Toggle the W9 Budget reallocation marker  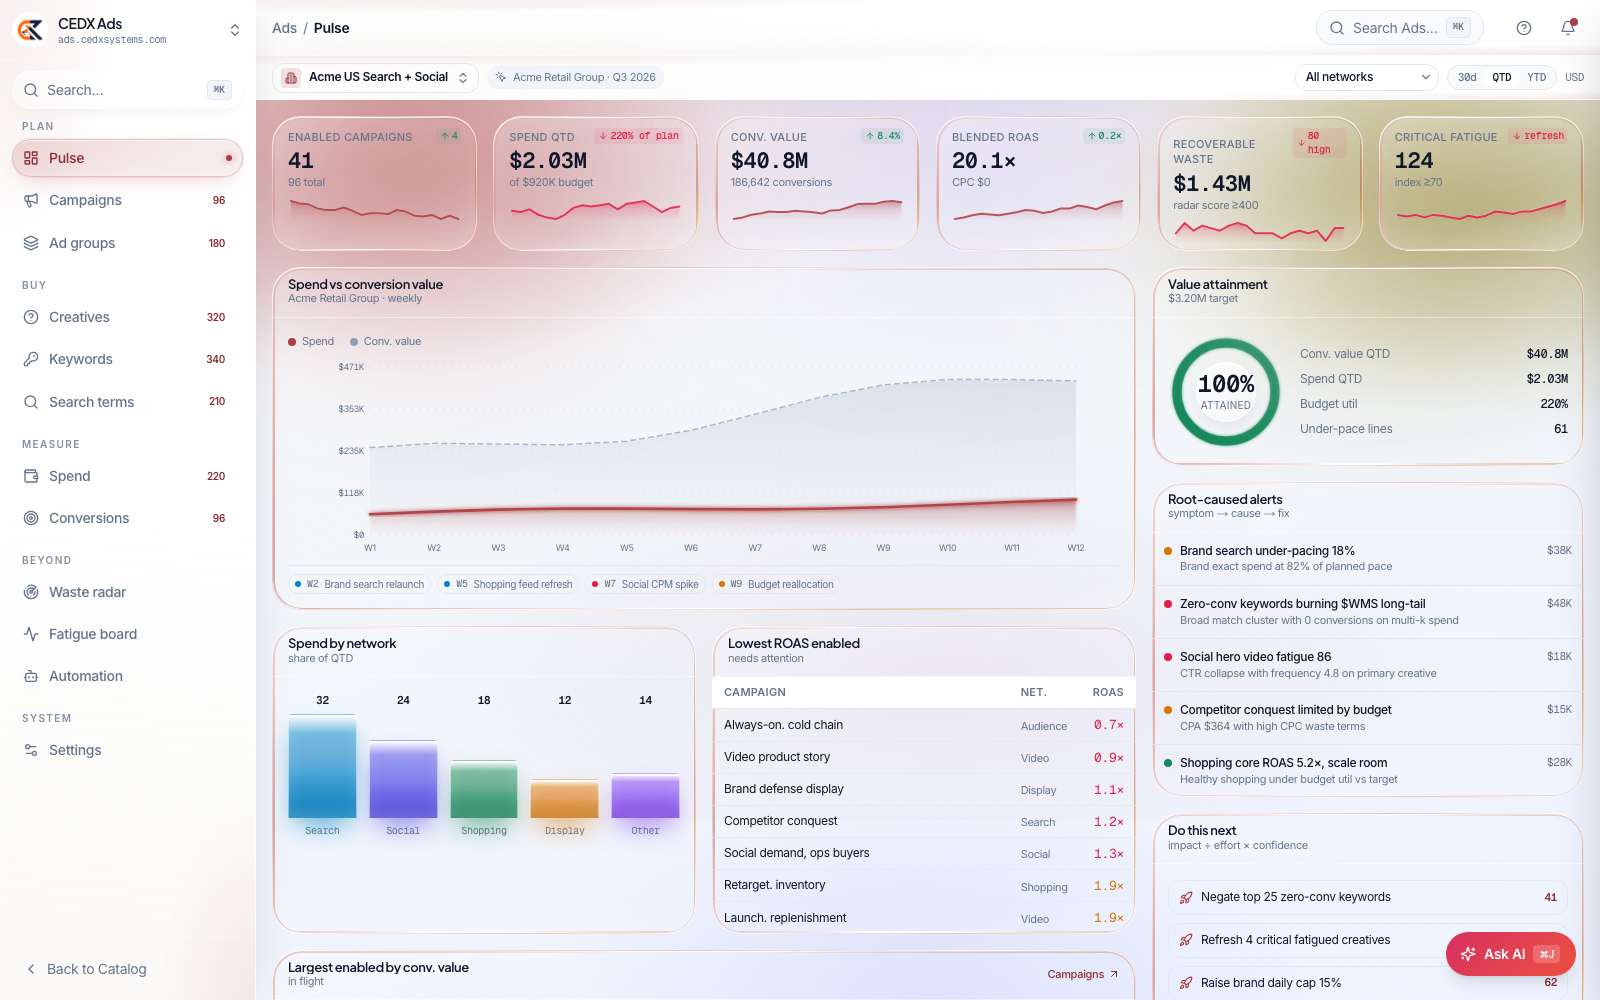pyautogui.click(x=776, y=584)
